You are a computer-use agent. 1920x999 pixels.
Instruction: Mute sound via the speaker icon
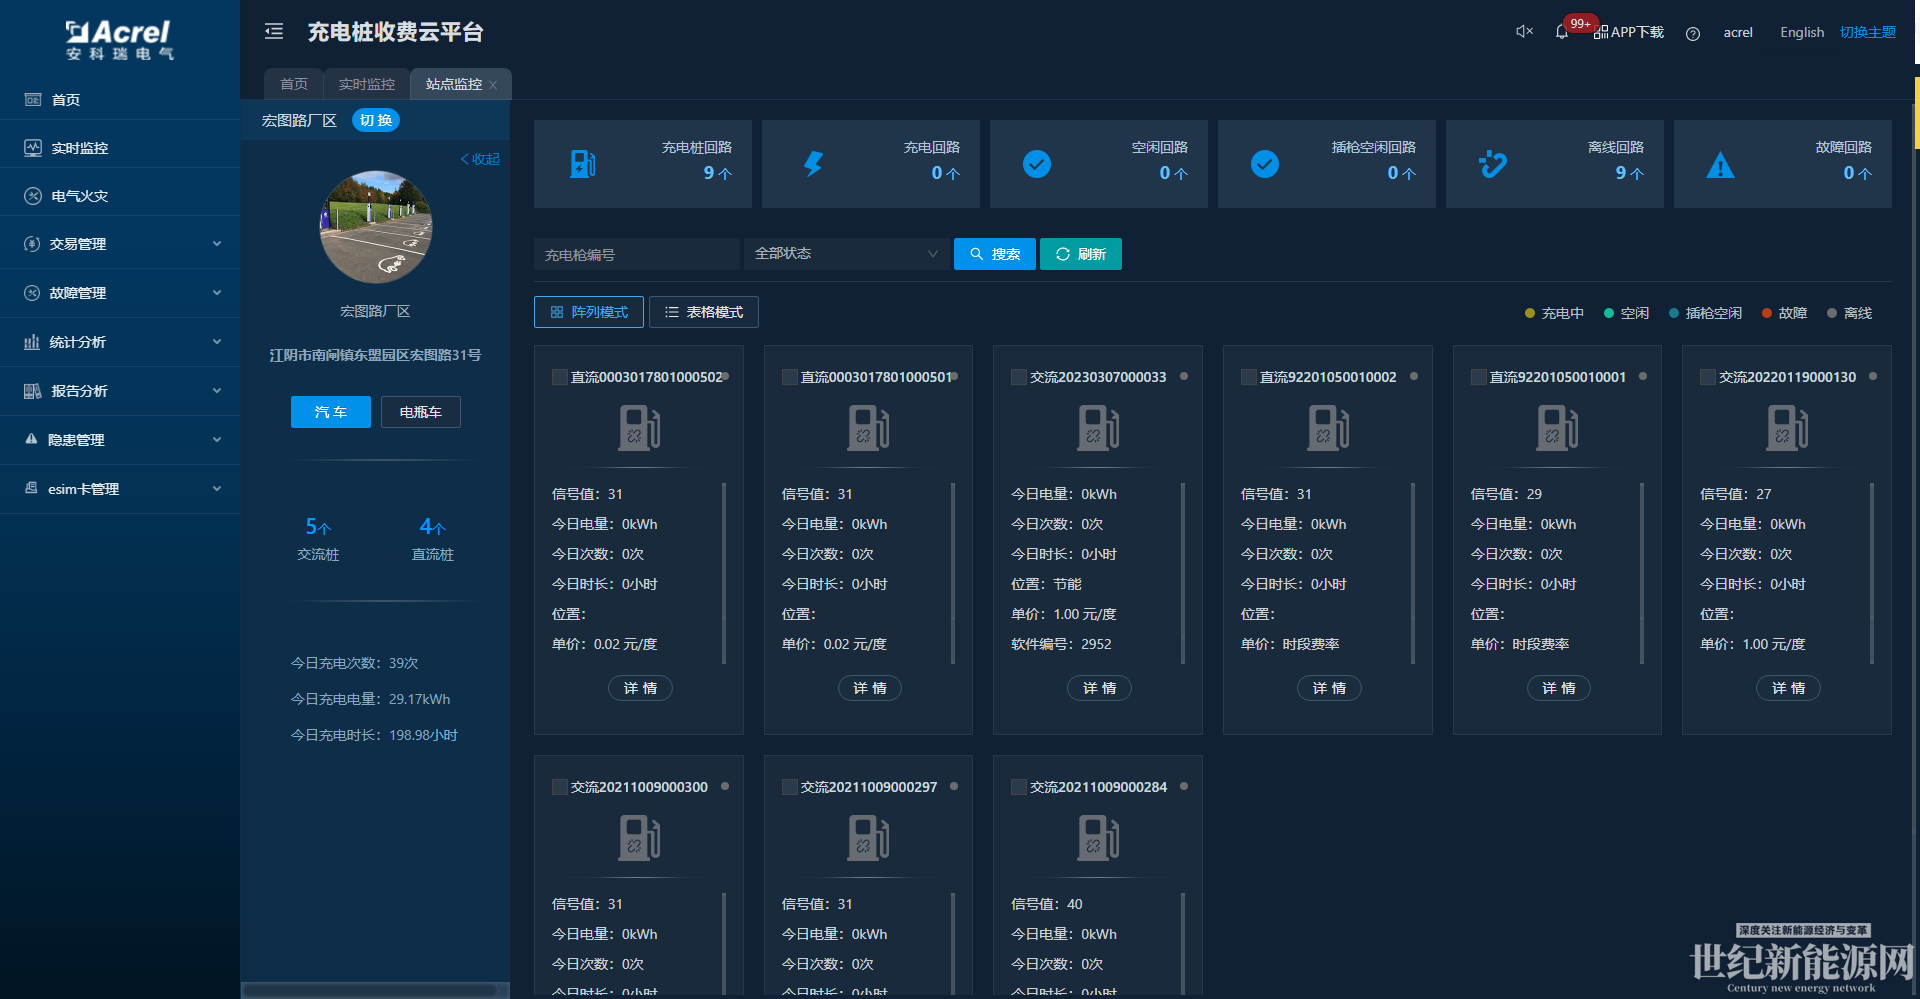1524,32
